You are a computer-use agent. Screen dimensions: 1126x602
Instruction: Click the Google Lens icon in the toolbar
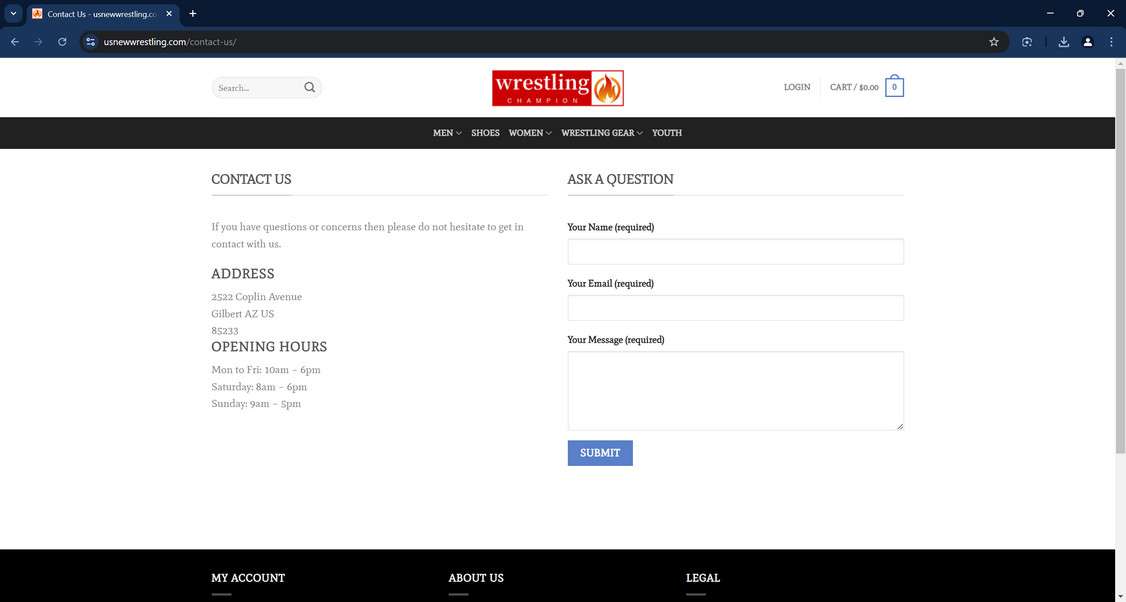1027,42
